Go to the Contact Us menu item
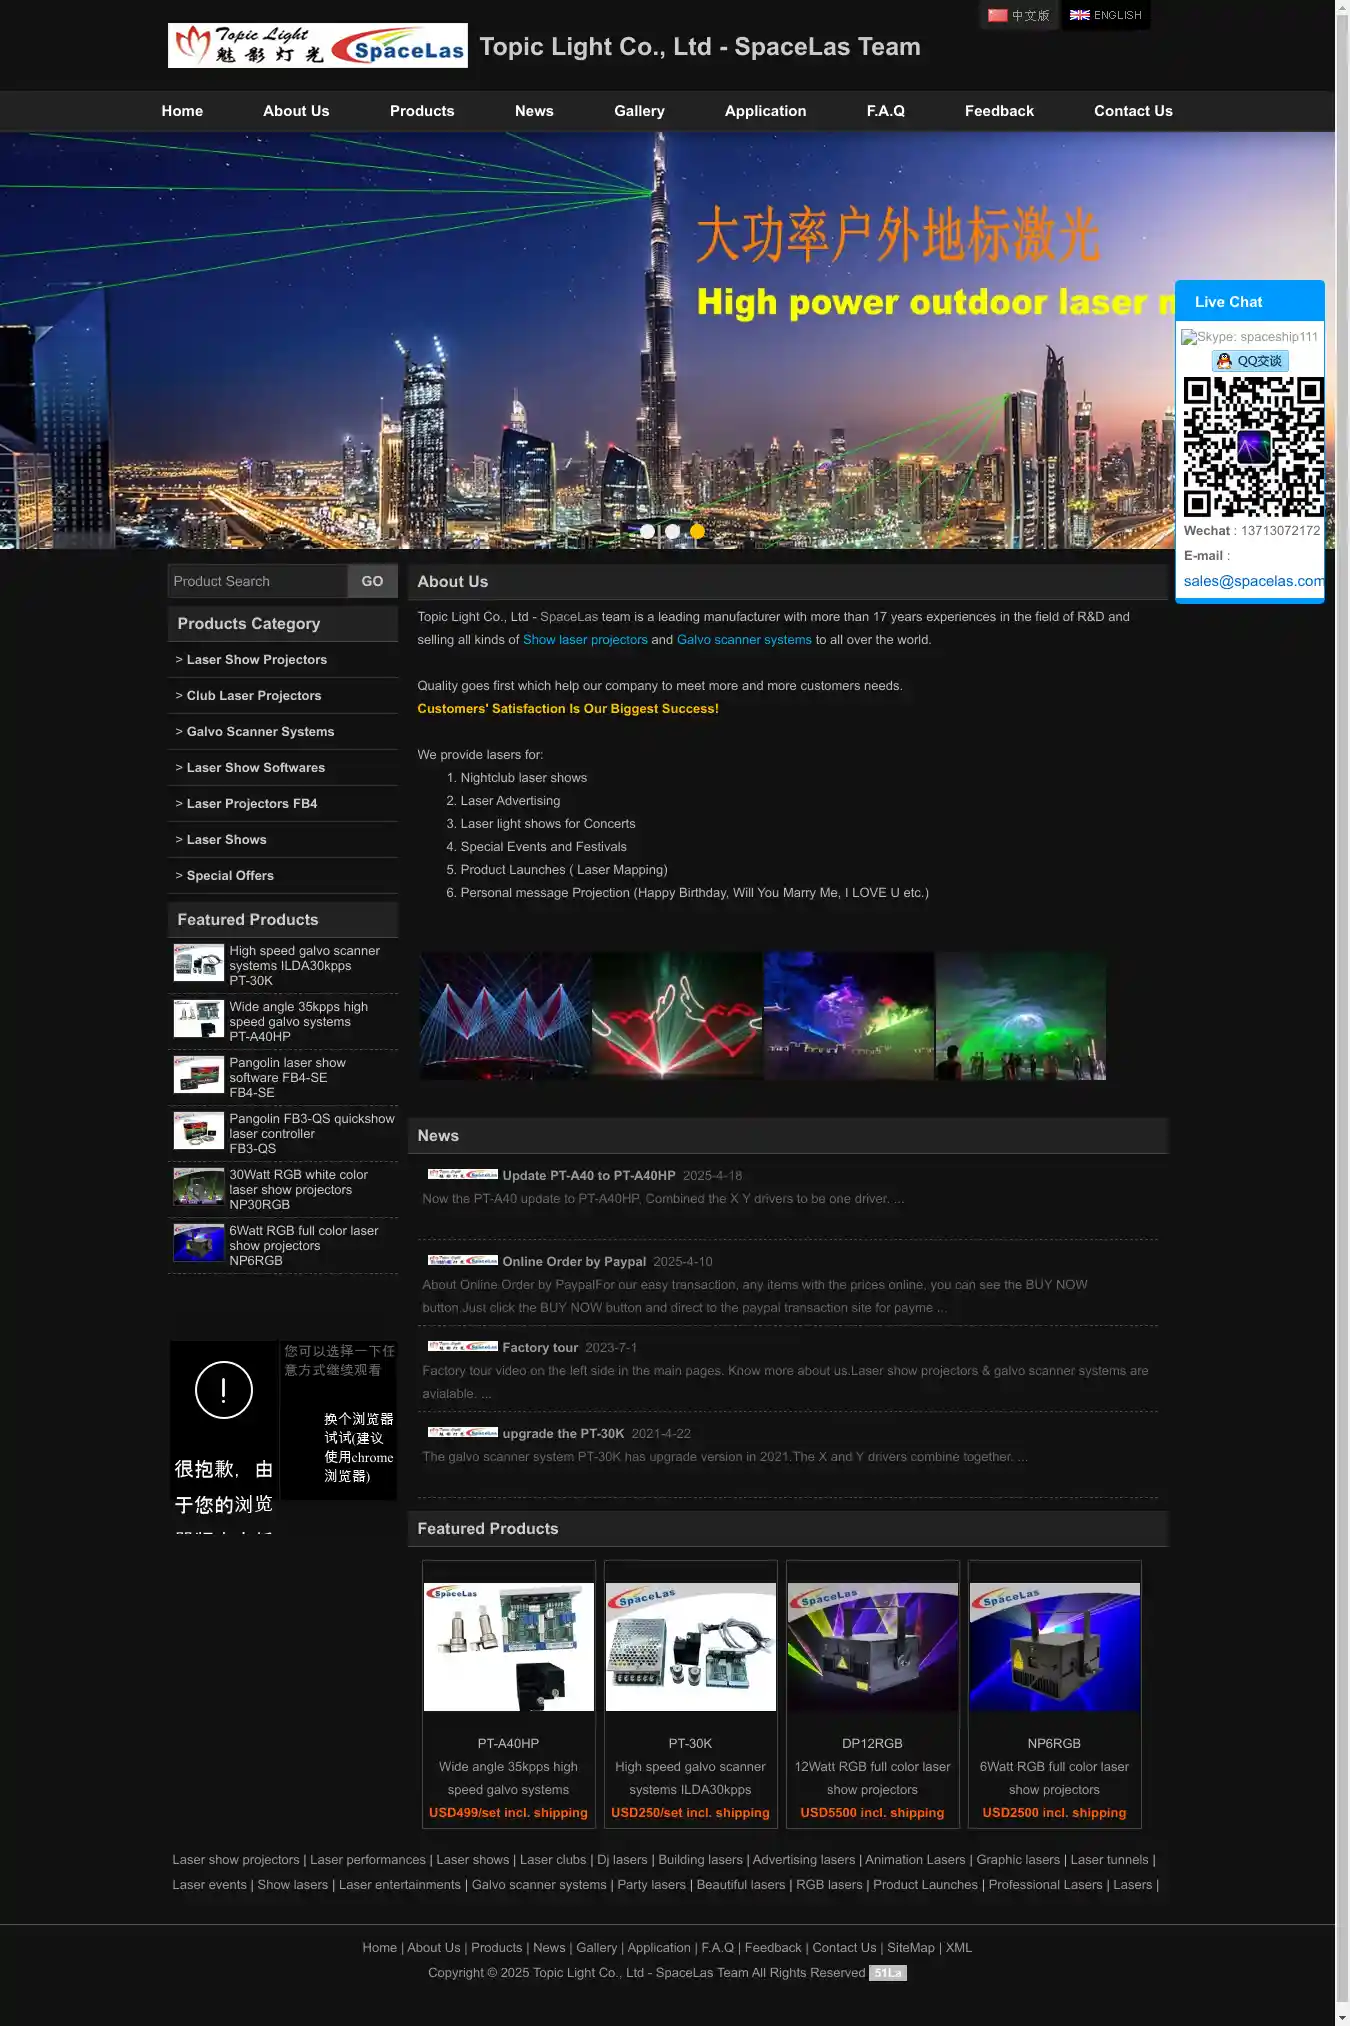1350x2026 pixels. coord(1132,111)
